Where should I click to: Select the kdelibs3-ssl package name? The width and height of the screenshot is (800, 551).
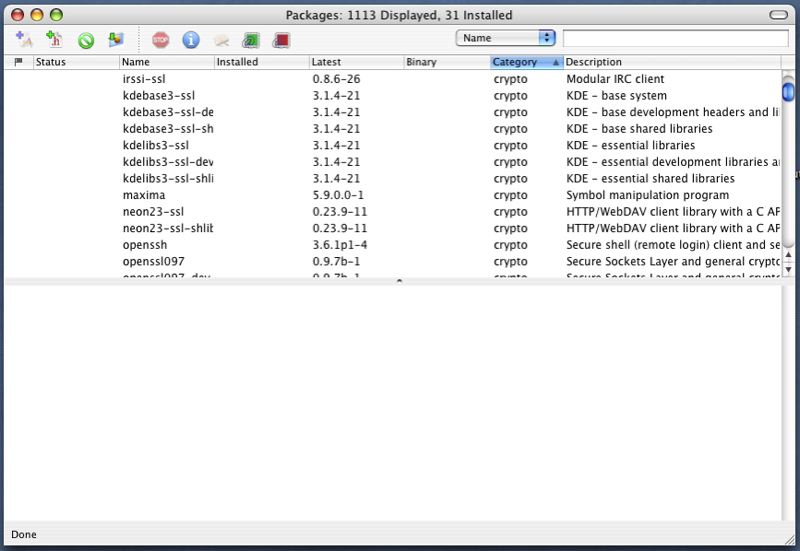point(156,145)
